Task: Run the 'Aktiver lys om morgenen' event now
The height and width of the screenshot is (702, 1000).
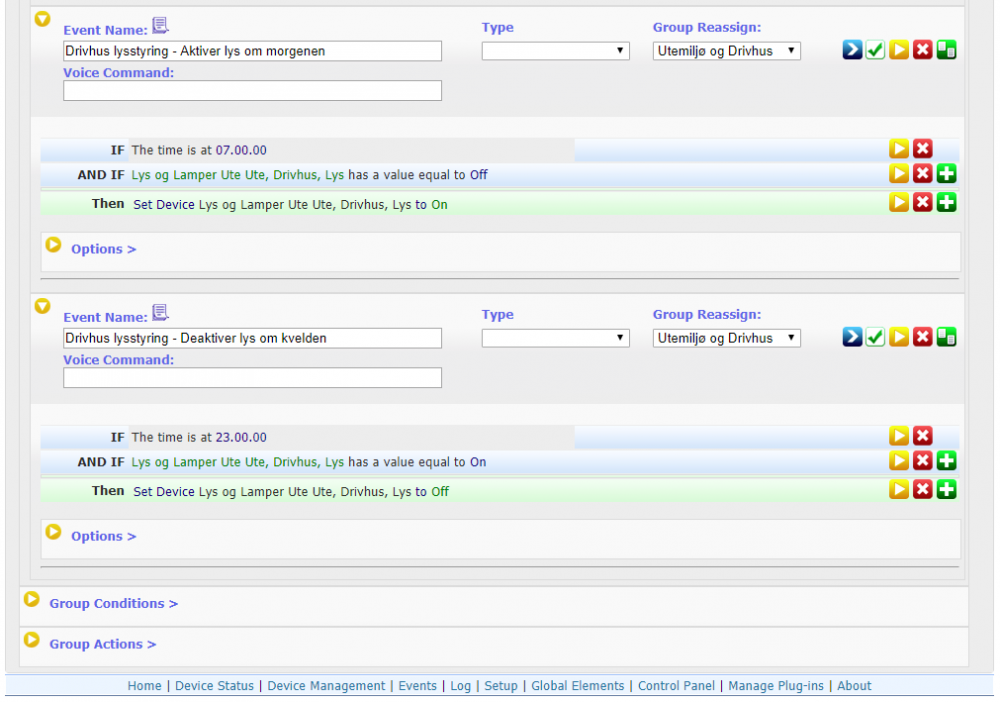Action: click(899, 50)
